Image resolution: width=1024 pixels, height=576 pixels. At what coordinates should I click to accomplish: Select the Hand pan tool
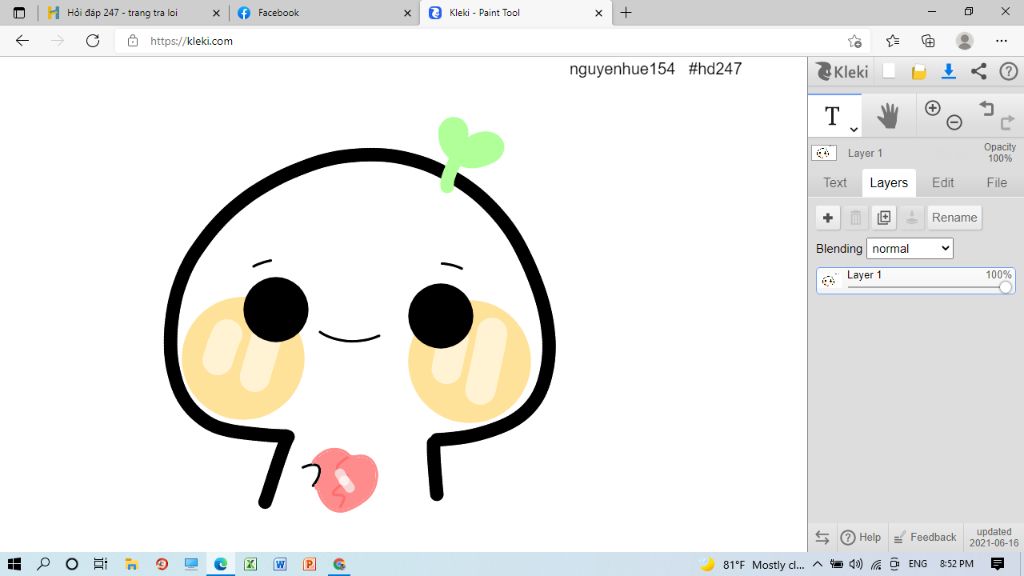click(888, 116)
